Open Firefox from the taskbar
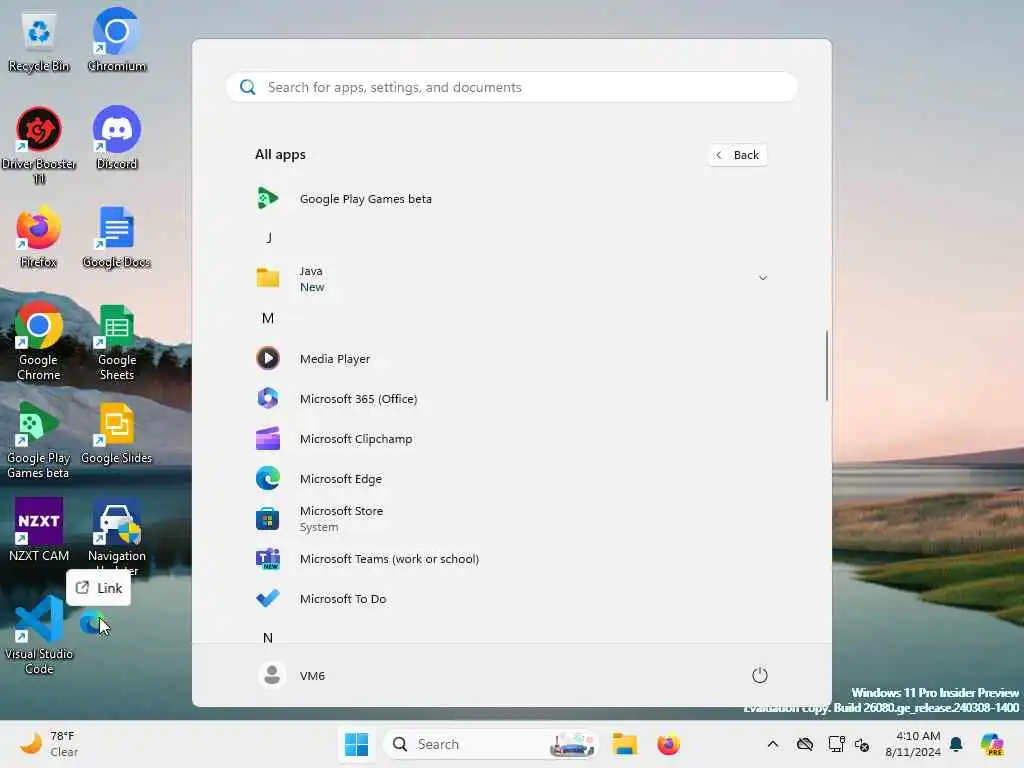Viewport: 1024px width, 768px height. click(668, 744)
